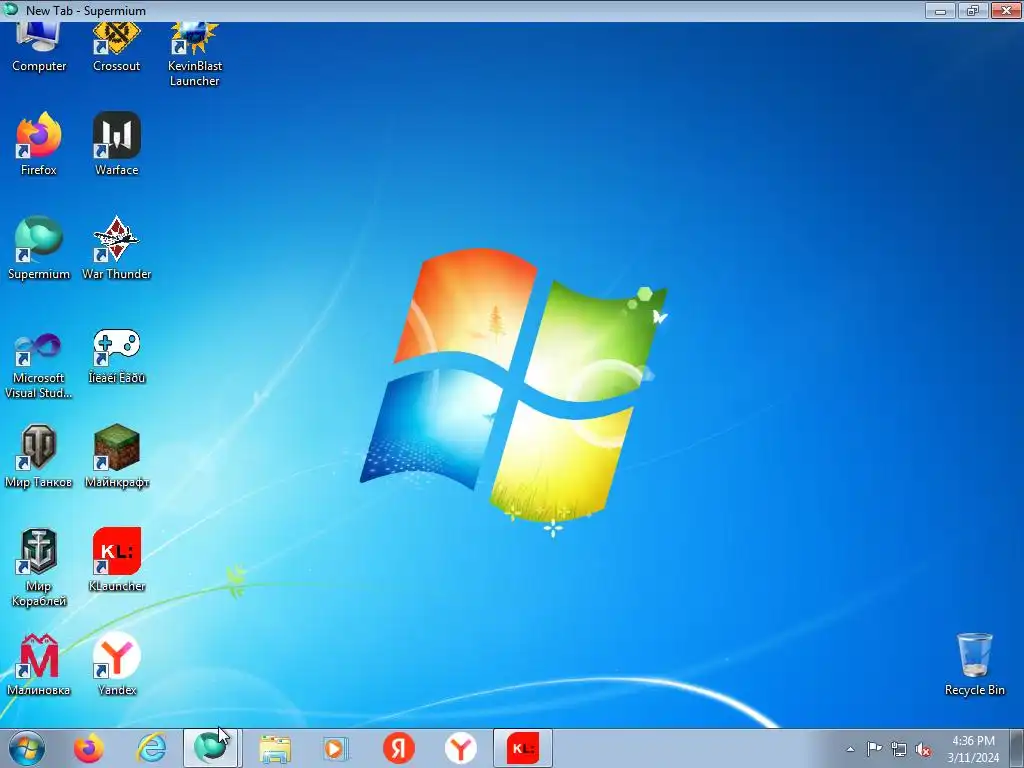Open Firefox desktop shortcut
Viewport: 1024px width, 768px height.
click(x=39, y=144)
